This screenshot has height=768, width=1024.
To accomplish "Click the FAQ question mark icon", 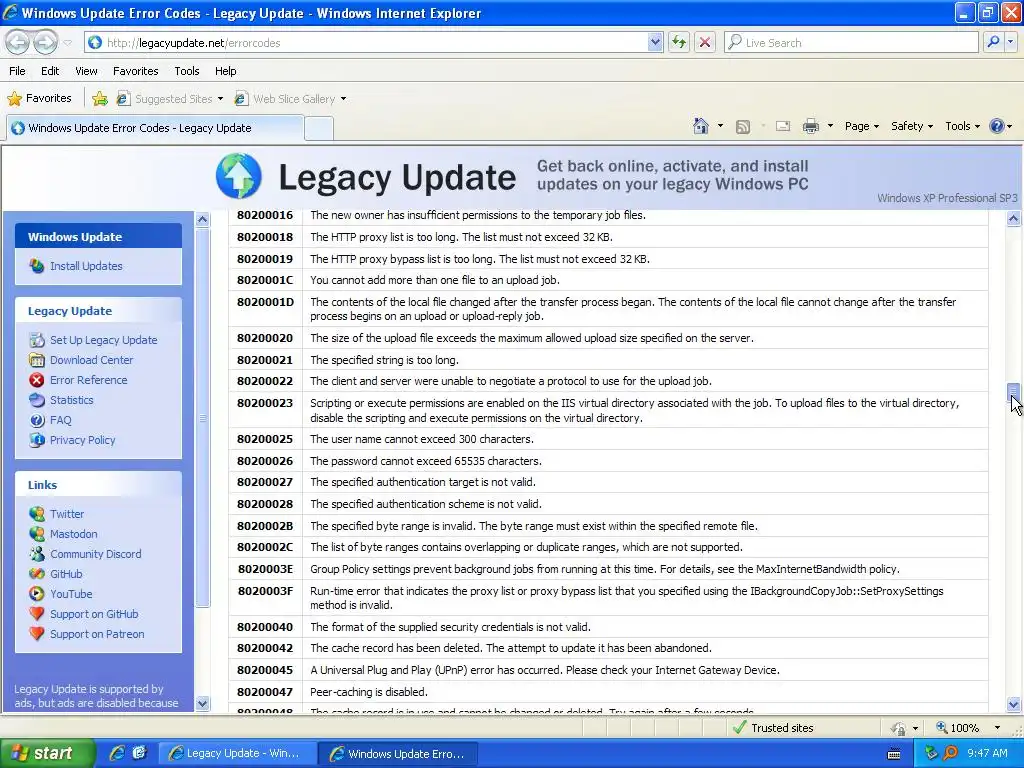I will coord(37,420).
